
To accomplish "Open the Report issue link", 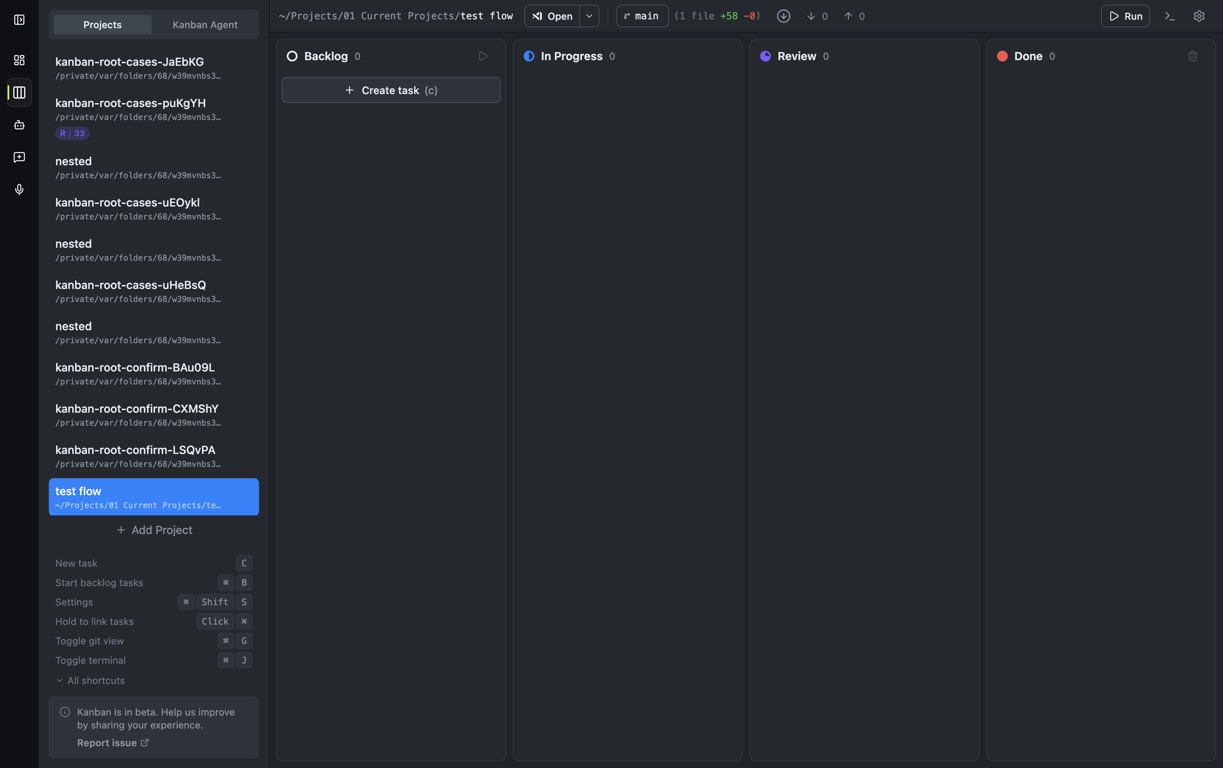I will click(112, 743).
